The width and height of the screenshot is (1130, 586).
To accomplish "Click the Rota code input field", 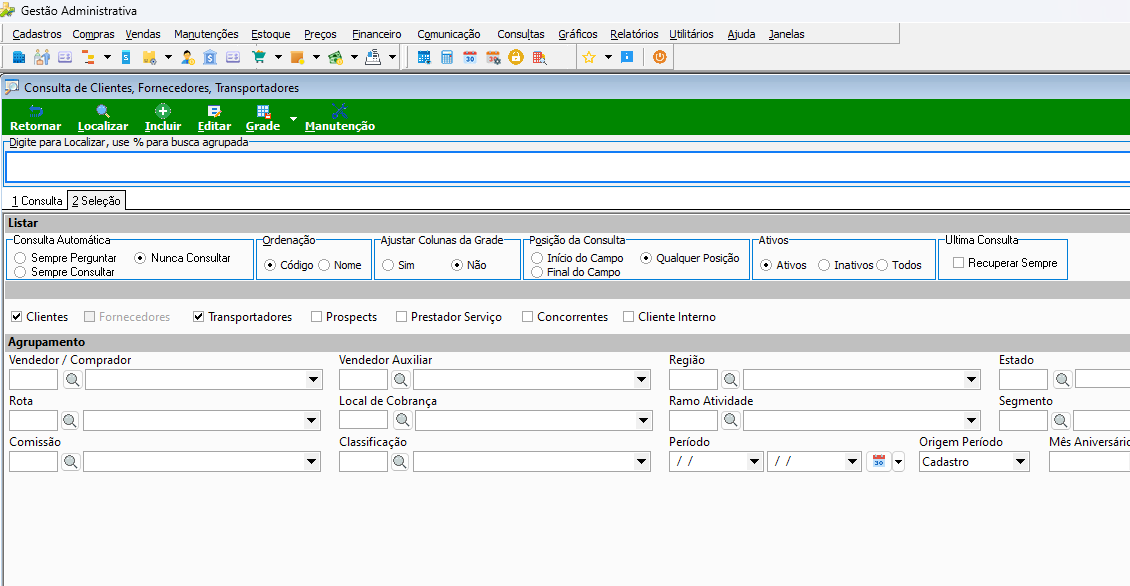I will pos(33,420).
